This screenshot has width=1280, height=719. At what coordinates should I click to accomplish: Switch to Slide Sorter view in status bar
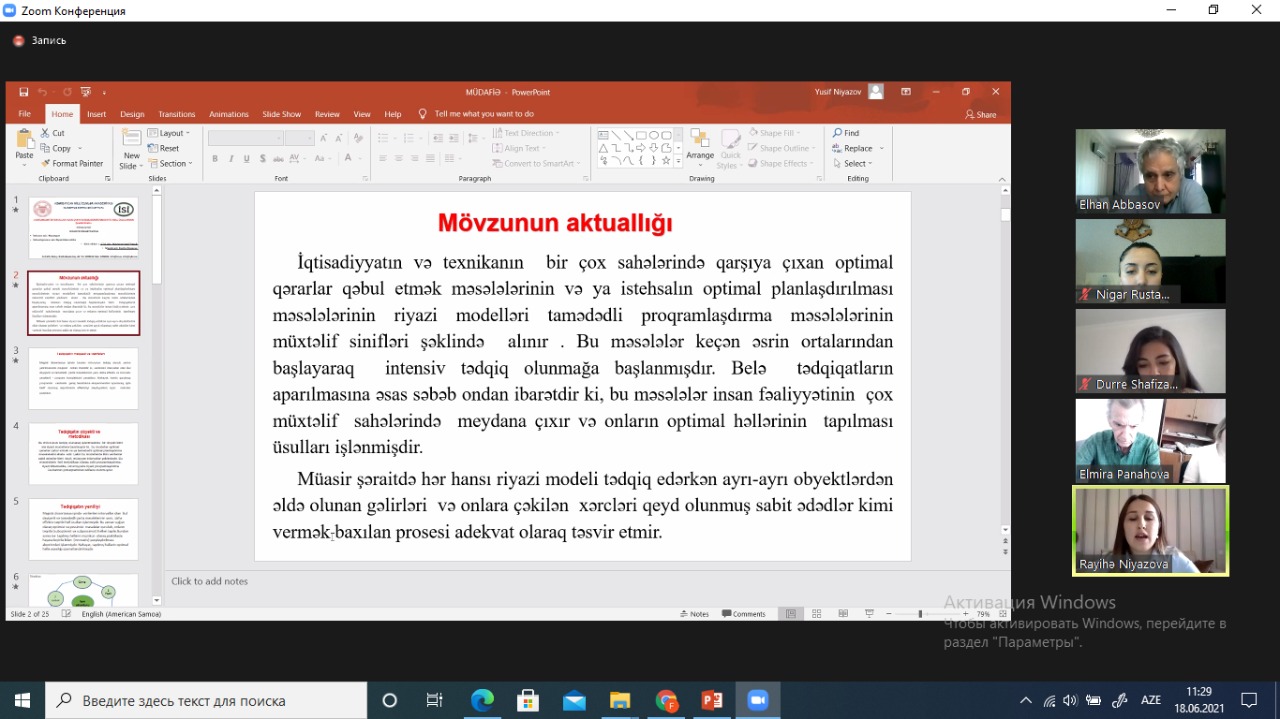tap(817, 614)
